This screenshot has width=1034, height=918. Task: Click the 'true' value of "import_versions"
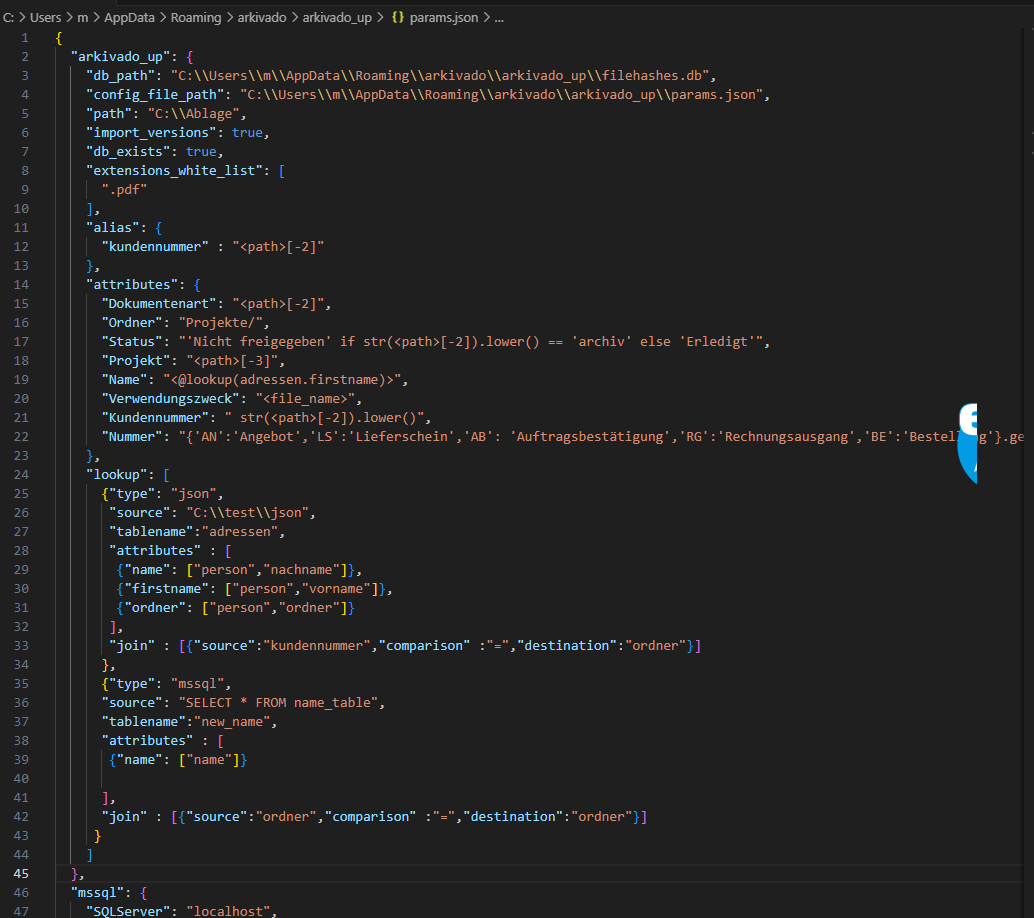247,133
